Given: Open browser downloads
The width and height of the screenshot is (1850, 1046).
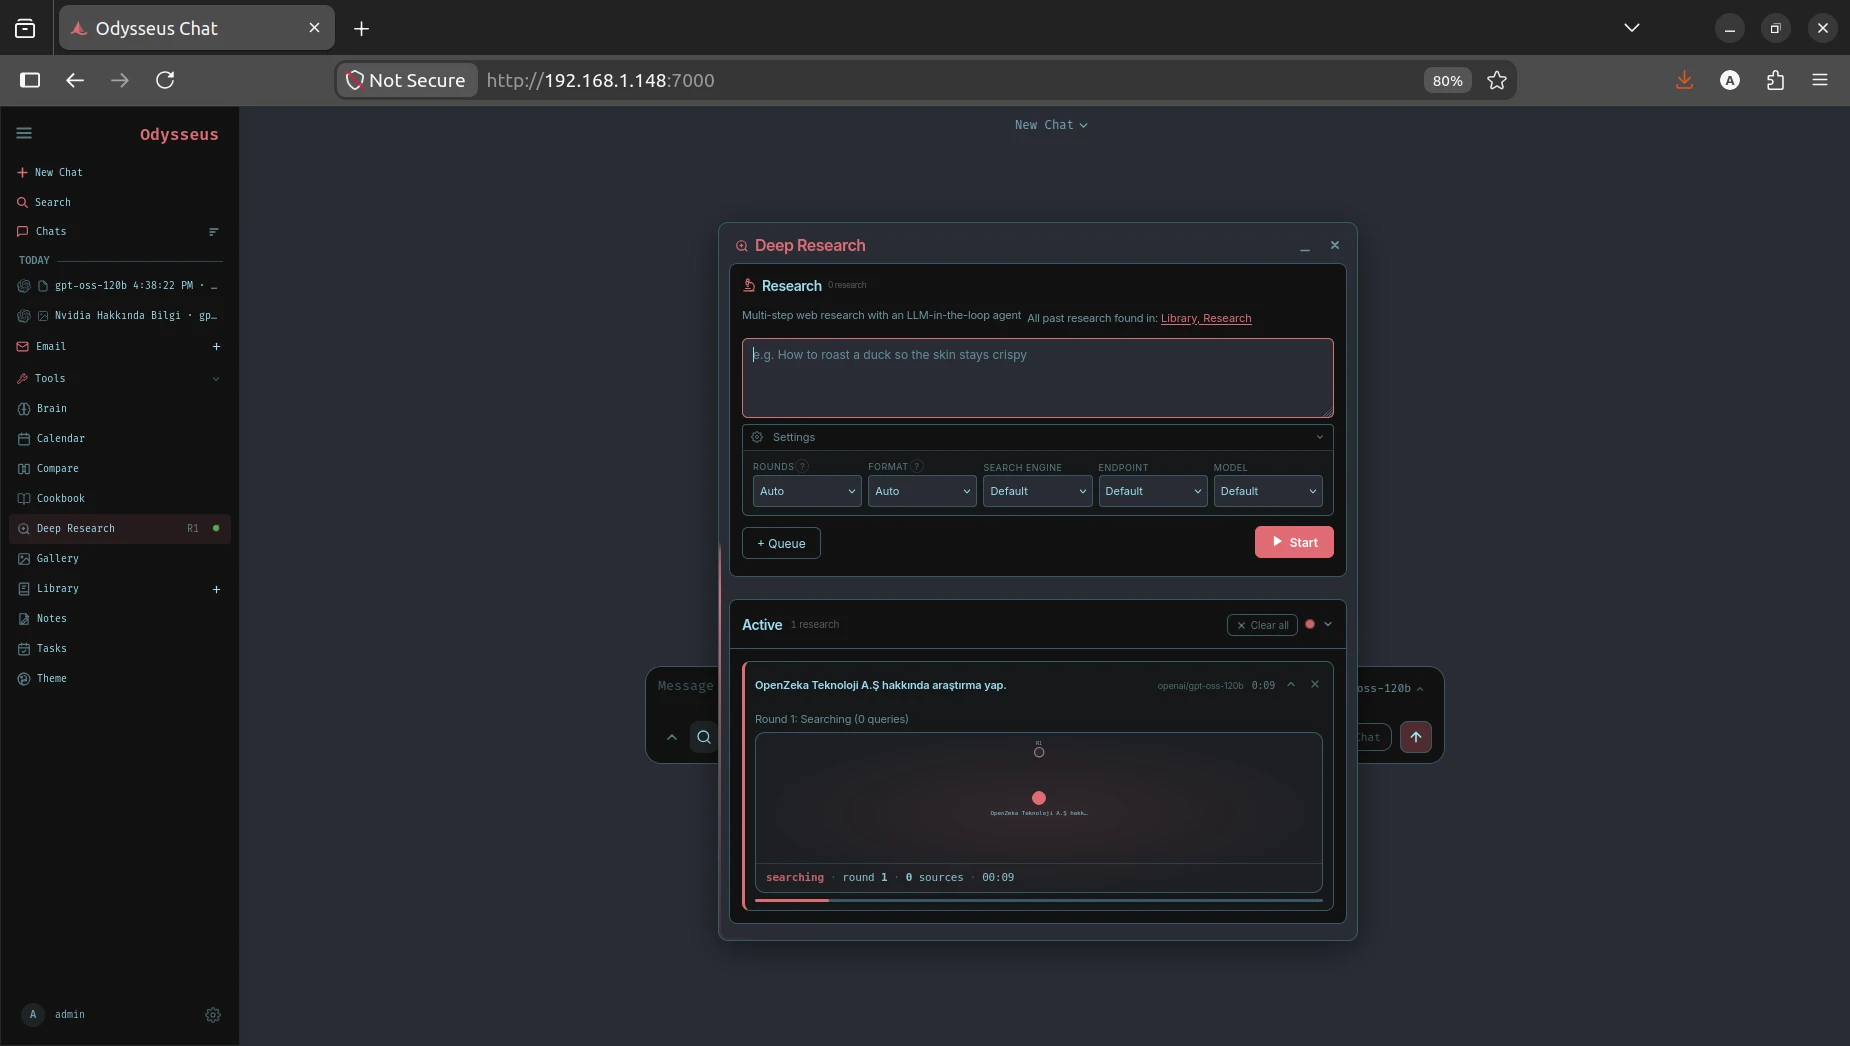Looking at the screenshot, I should click(x=1685, y=80).
